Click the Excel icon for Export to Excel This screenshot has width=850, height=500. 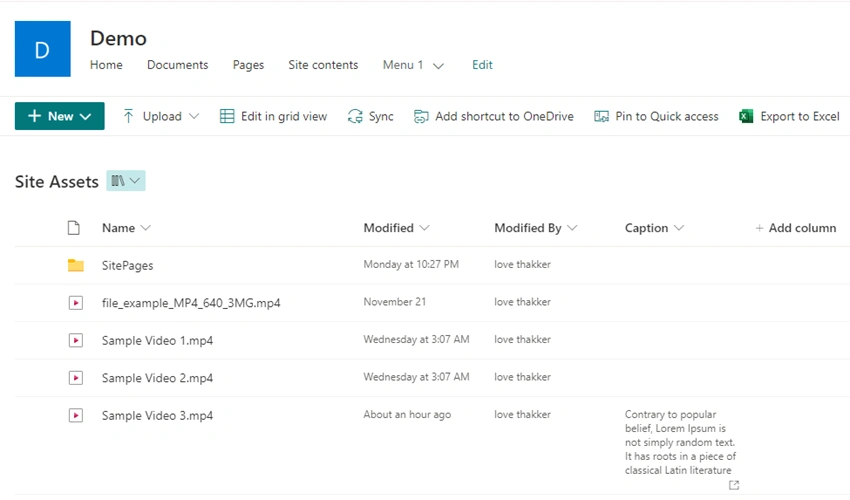pyautogui.click(x=746, y=116)
